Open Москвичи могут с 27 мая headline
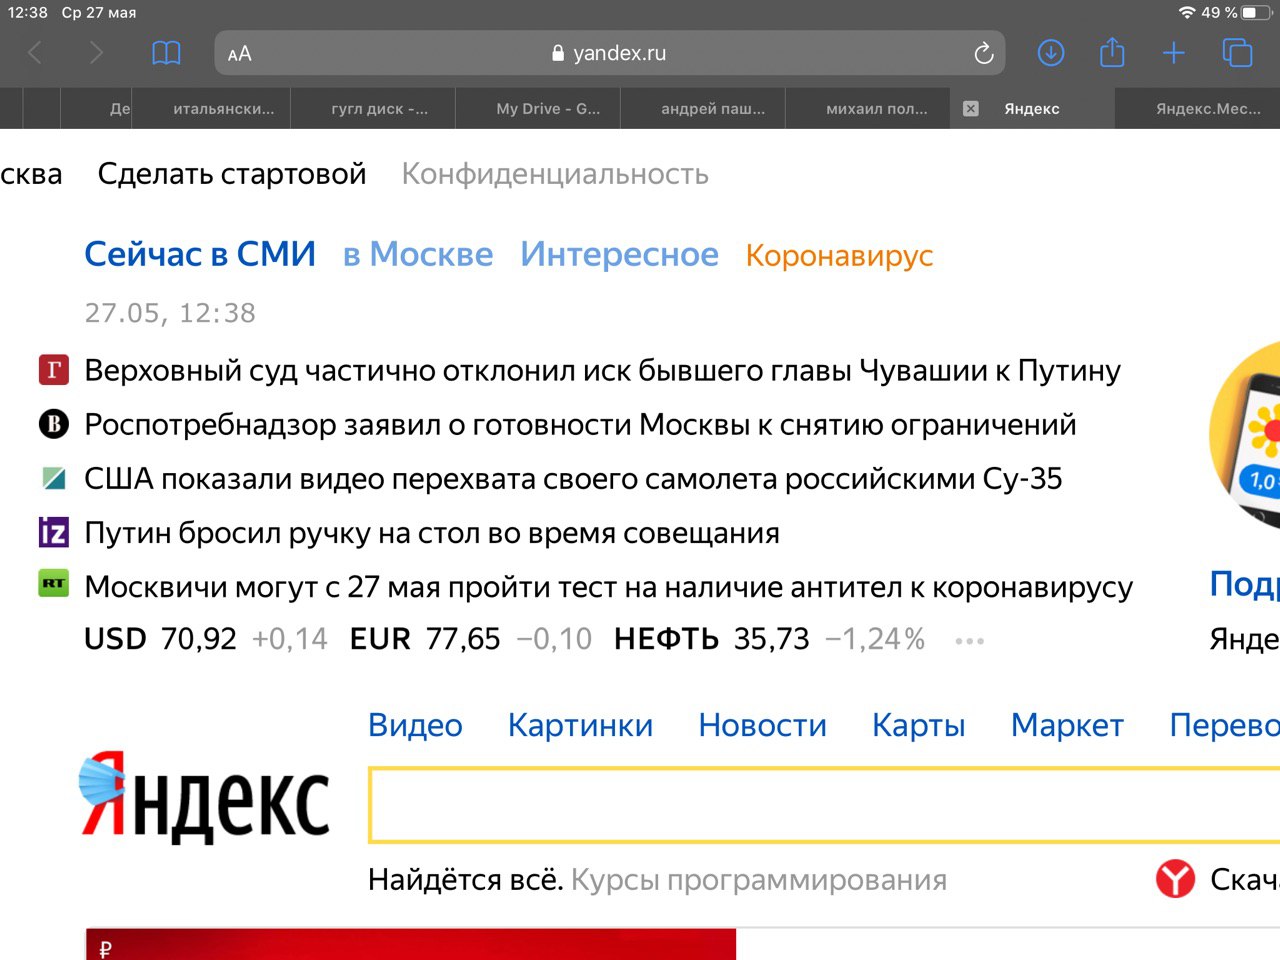This screenshot has height=960, width=1280. click(608, 587)
